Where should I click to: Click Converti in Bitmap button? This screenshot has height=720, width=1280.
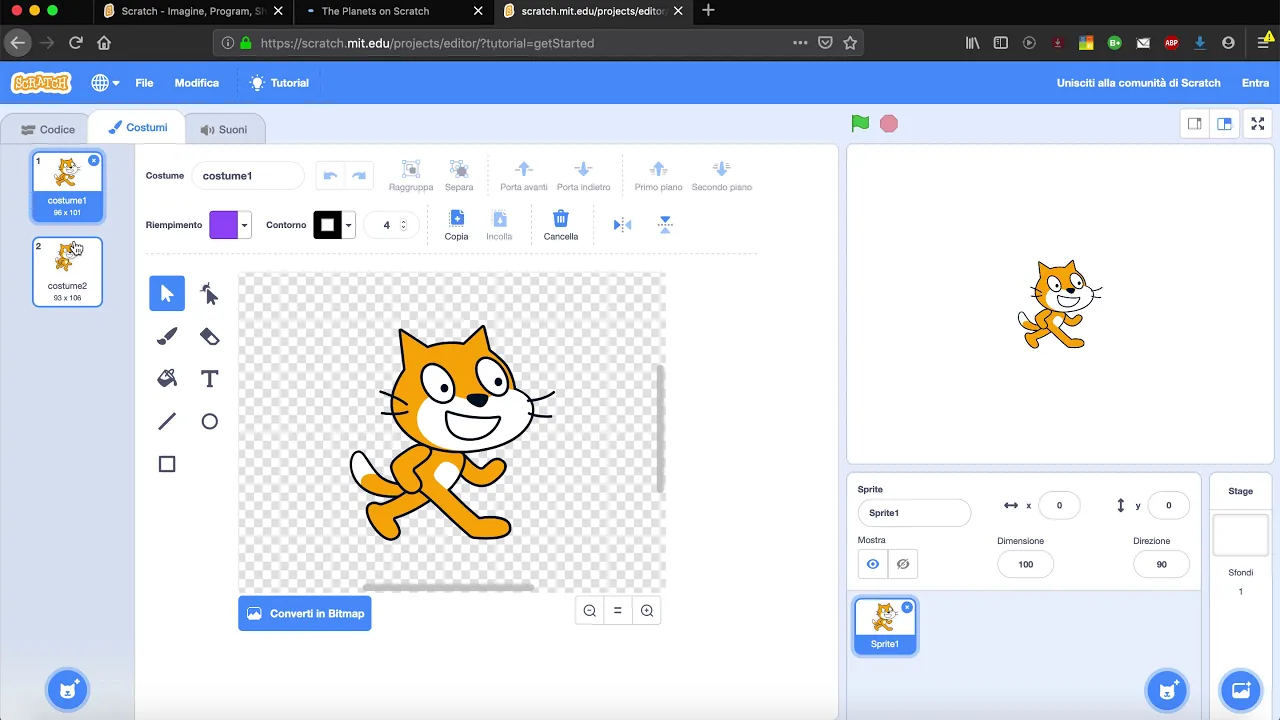(305, 613)
